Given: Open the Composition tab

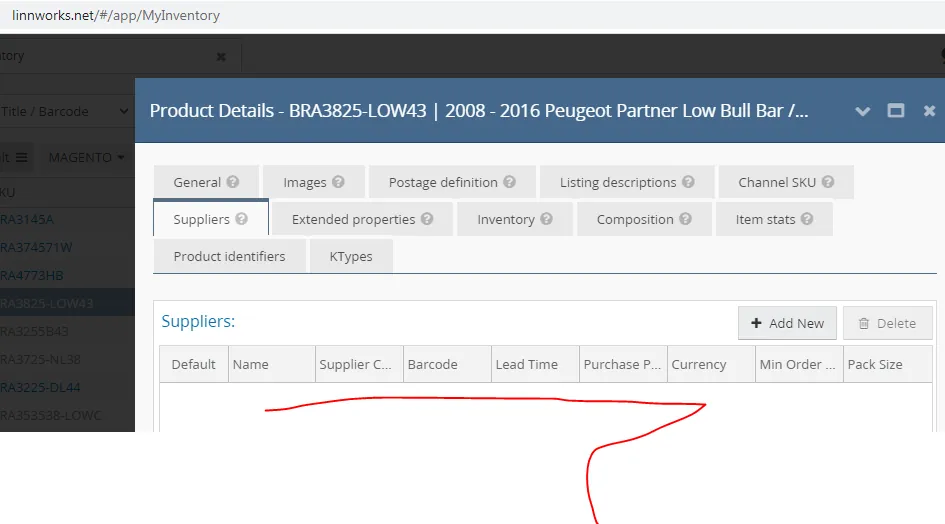Looking at the screenshot, I should pyautogui.click(x=644, y=219).
